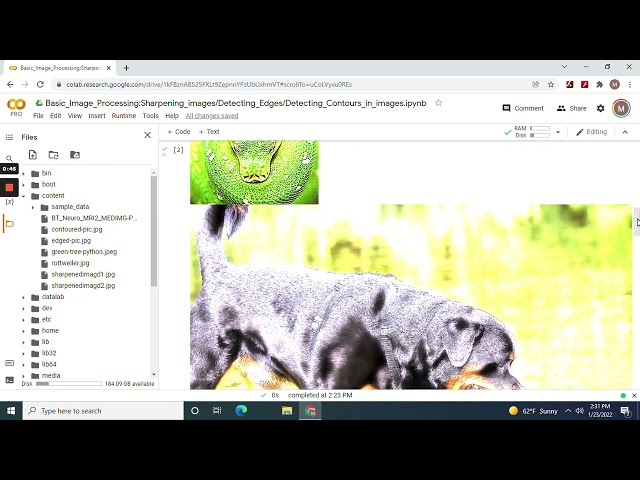The image size is (640, 480).
Task: Select the edged-pic.jpg file
Action: (71, 241)
